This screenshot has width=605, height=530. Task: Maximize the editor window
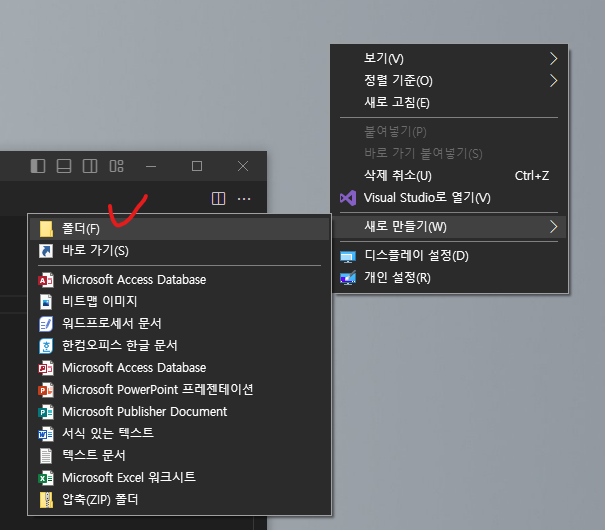point(197,166)
